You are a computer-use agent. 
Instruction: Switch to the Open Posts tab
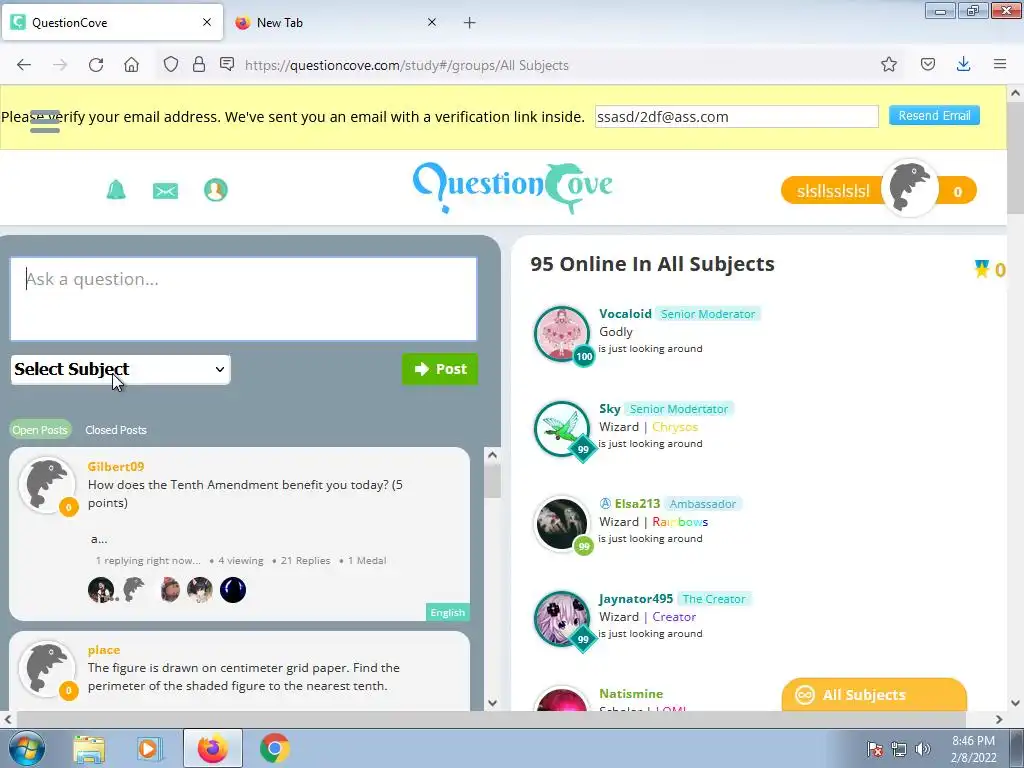40,430
